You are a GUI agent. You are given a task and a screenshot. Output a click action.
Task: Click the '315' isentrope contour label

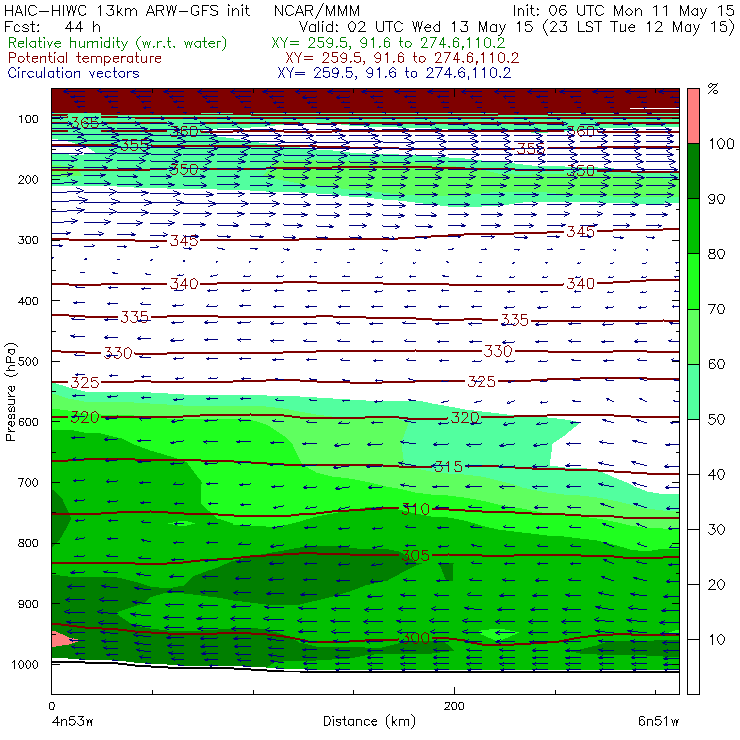click(x=448, y=467)
